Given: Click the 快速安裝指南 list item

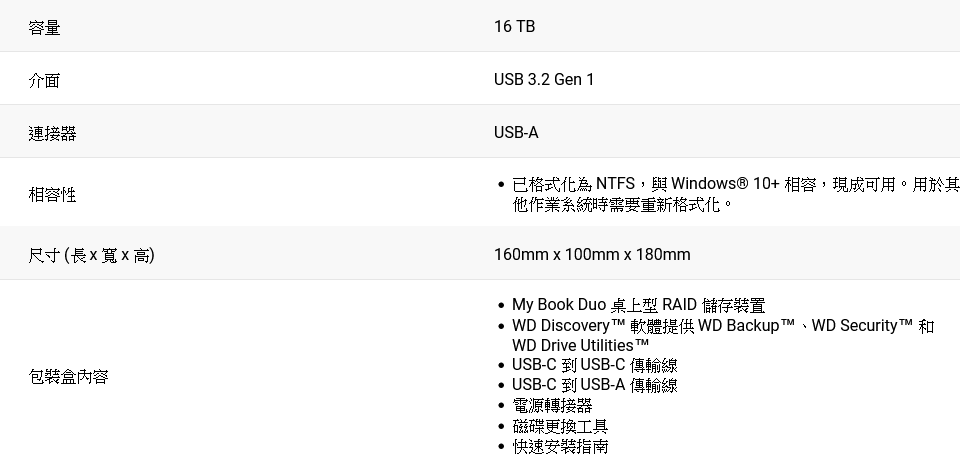Looking at the screenshot, I should click(x=560, y=446).
